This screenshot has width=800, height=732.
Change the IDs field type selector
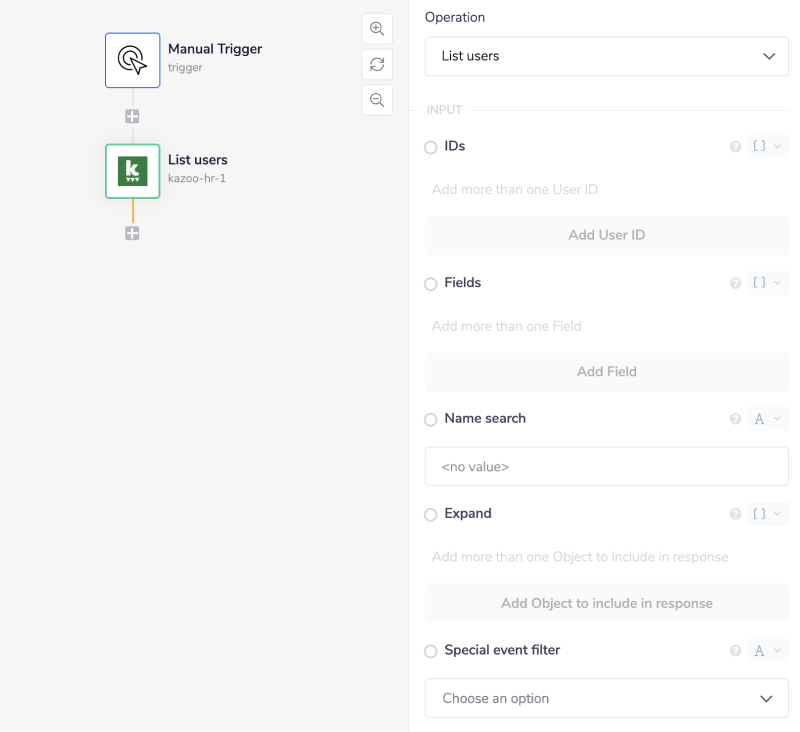point(767,147)
